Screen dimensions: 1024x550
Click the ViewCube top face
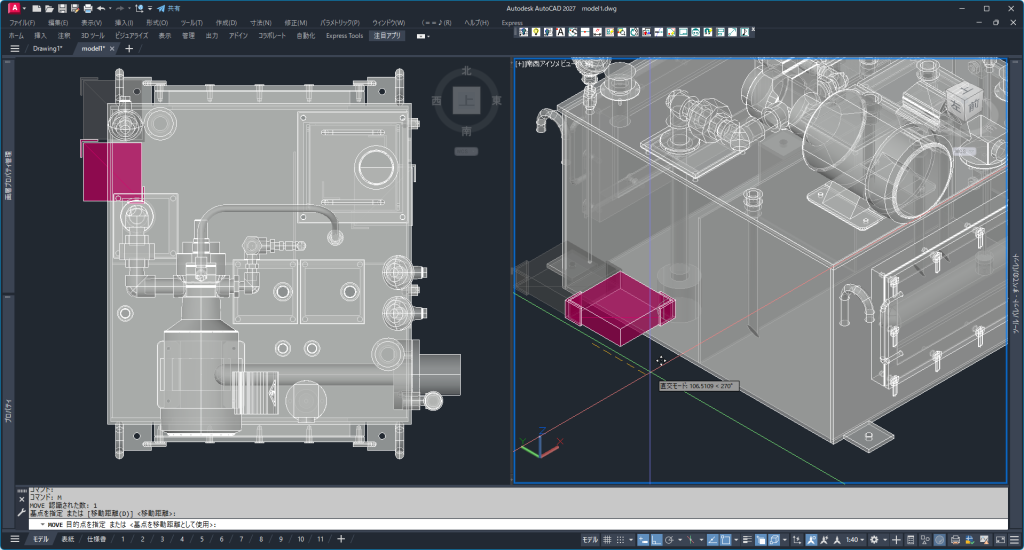466,100
